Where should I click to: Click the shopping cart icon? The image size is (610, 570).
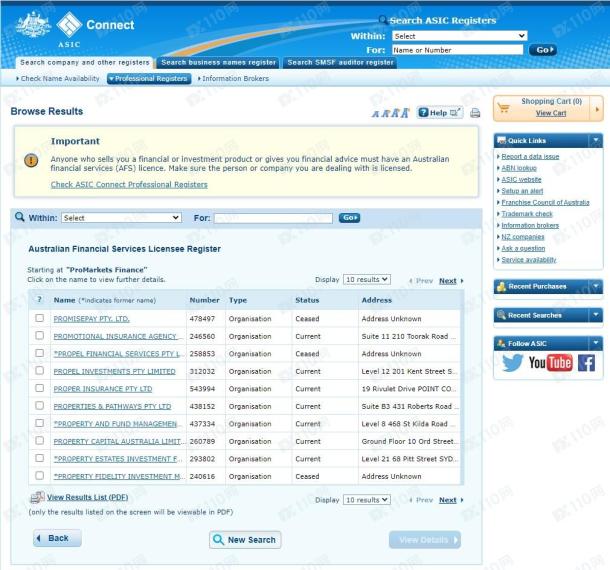(x=504, y=108)
